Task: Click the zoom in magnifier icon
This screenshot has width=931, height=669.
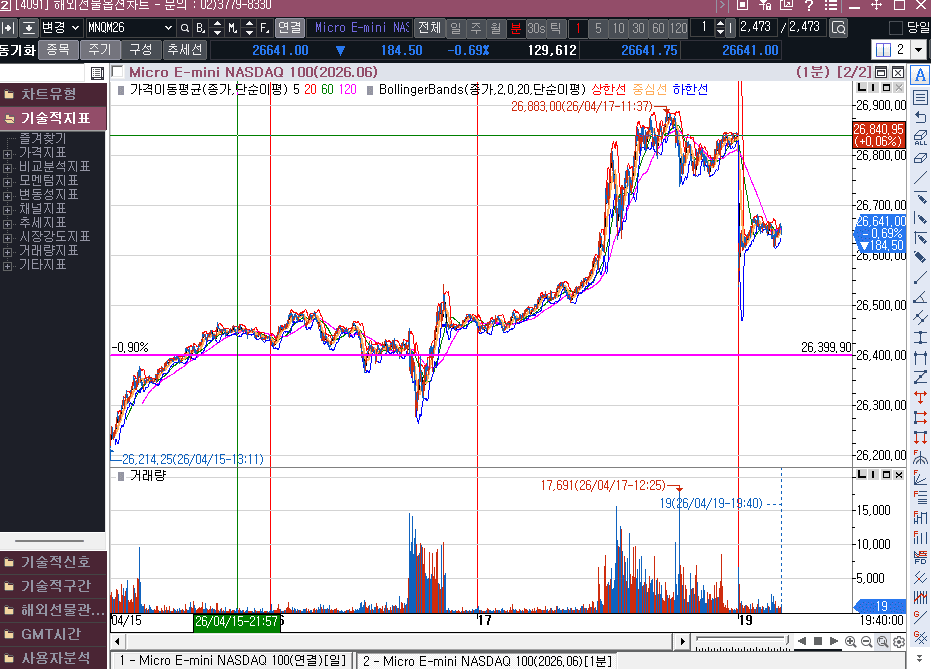Action: (850, 642)
